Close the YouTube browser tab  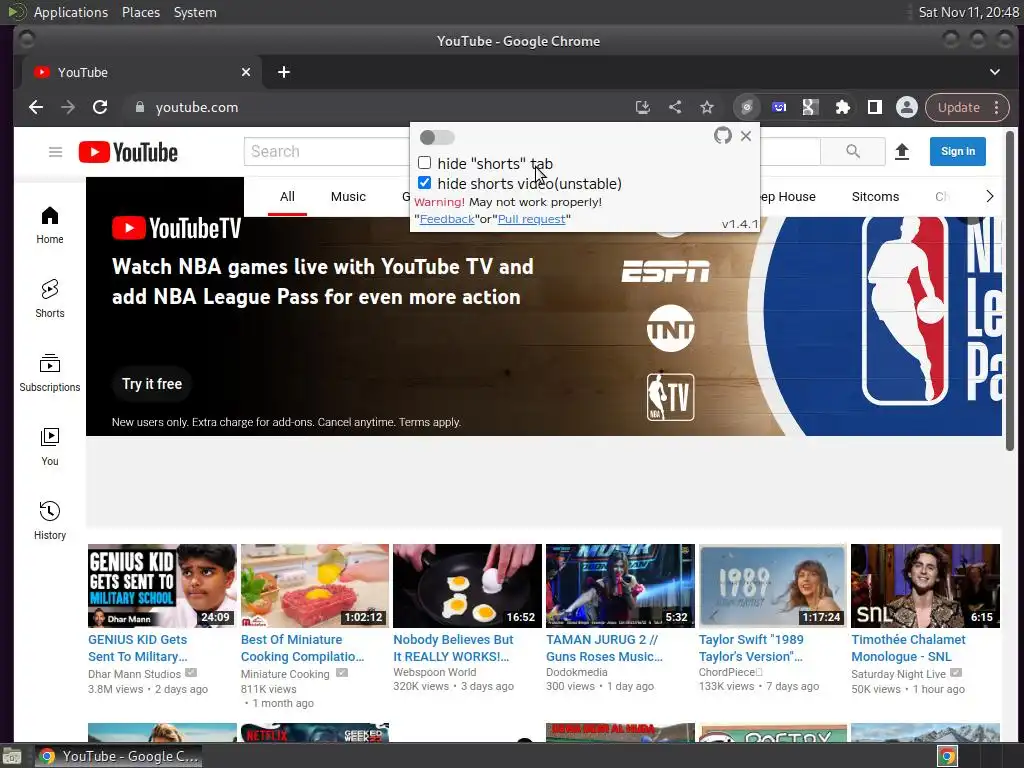pyautogui.click(x=246, y=72)
